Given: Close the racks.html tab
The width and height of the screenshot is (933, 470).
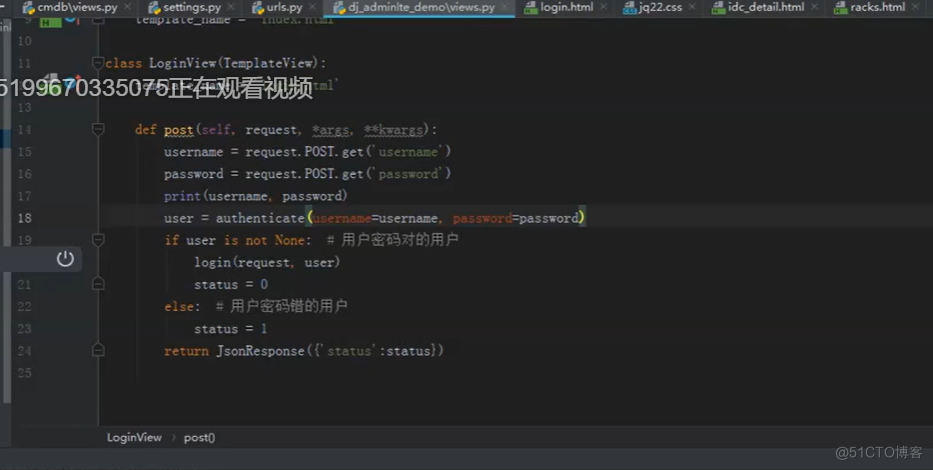Looking at the screenshot, I should [x=915, y=7].
